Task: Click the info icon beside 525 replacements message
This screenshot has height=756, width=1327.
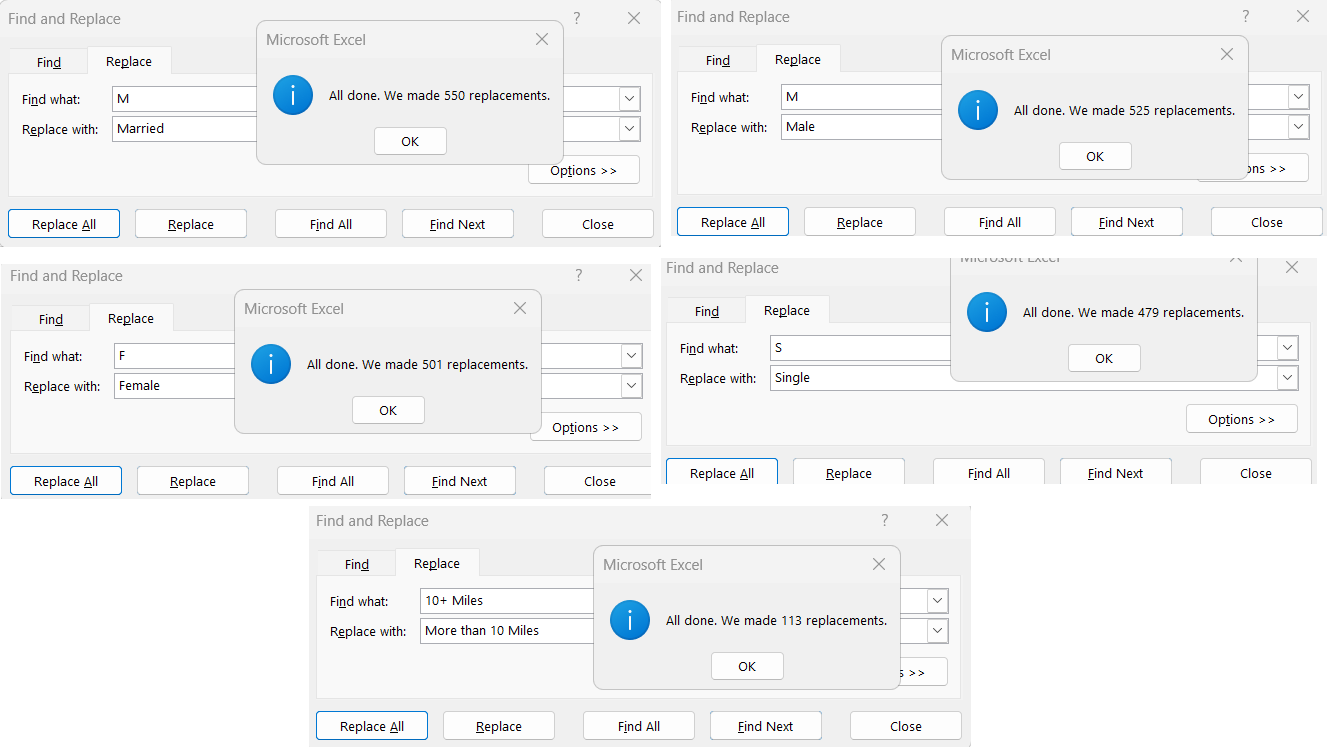Action: pyautogui.click(x=977, y=110)
